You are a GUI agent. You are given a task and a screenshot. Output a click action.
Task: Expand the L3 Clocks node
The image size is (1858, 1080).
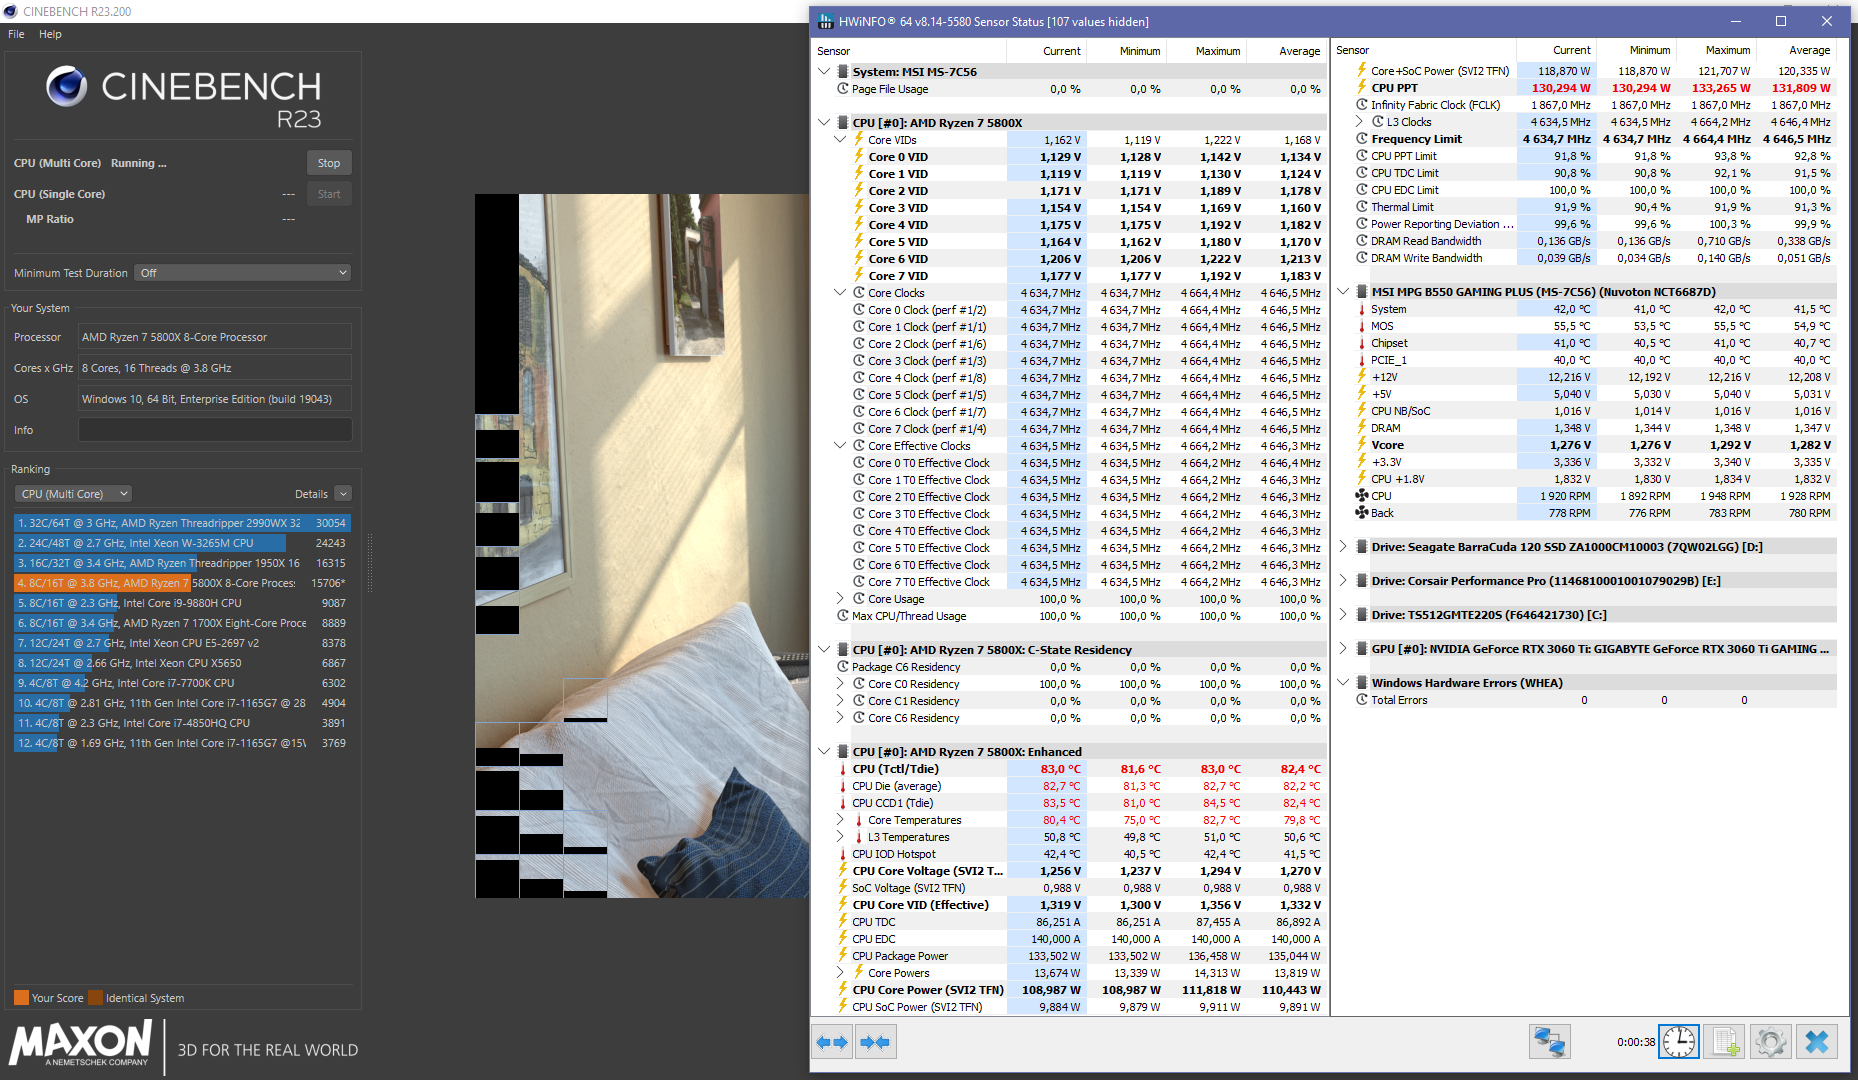point(1359,122)
